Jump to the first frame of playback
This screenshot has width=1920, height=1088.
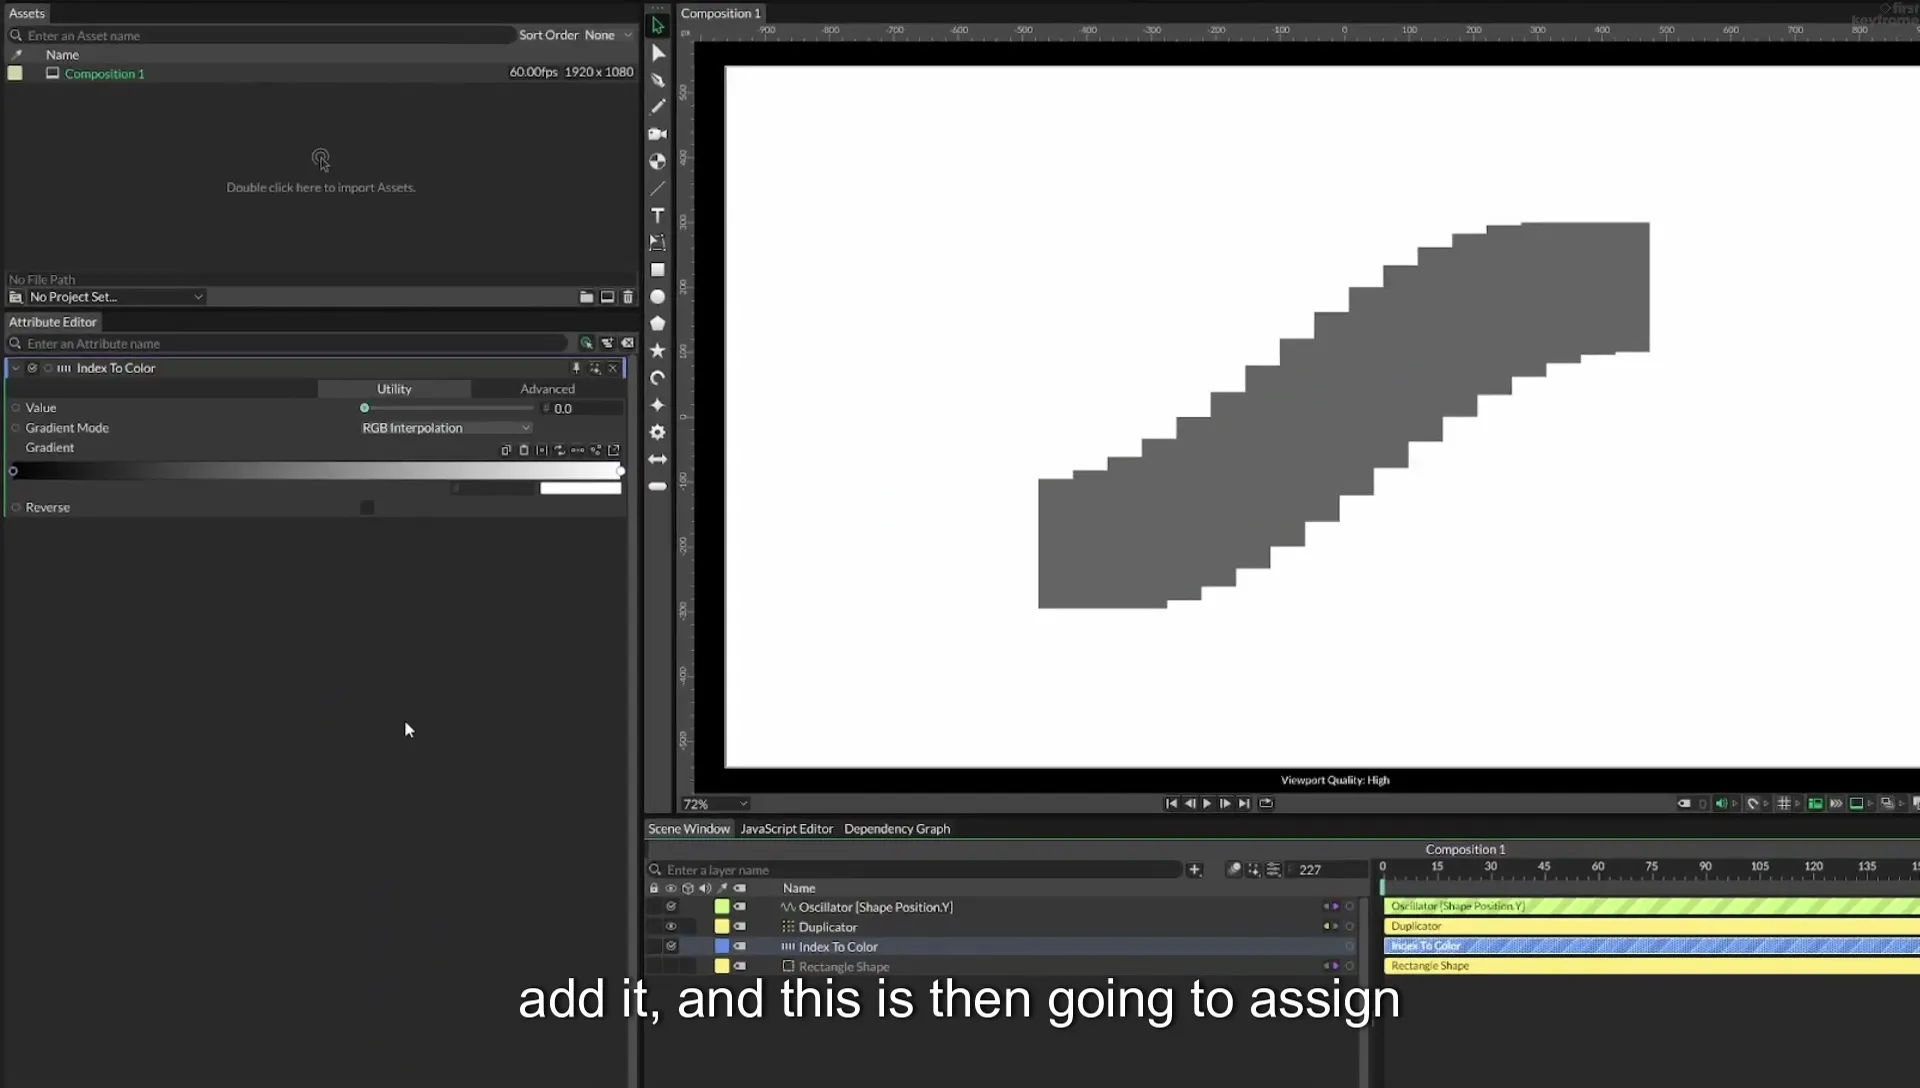coord(1171,803)
